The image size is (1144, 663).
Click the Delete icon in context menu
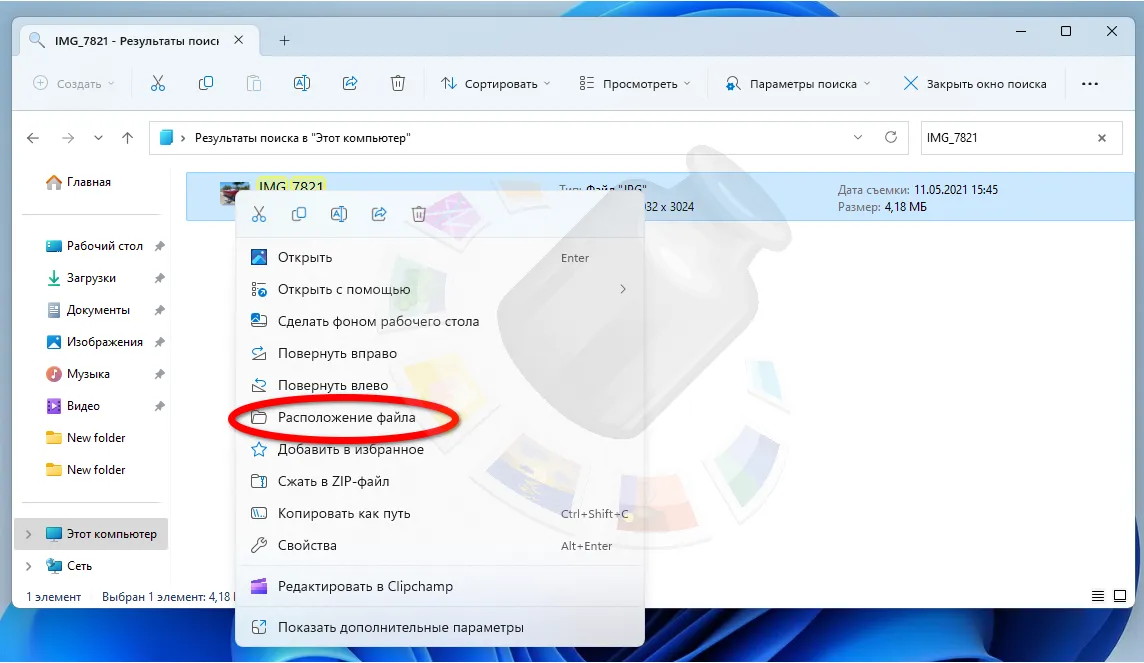pyautogui.click(x=419, y=214)
